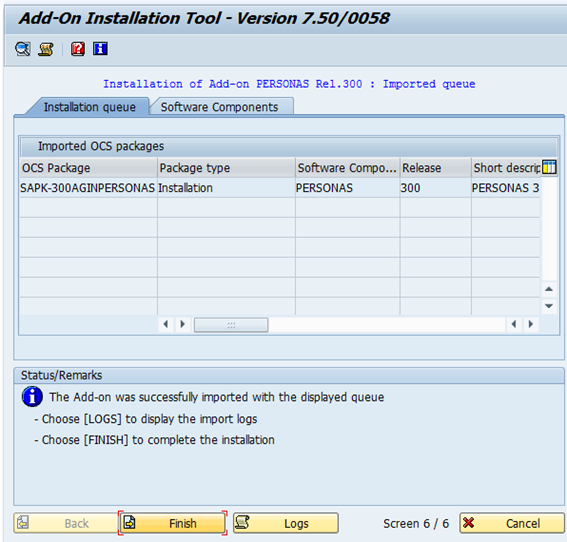Click the left horizontal scroll-left arrow
This screenshot has width=567, height=542.
point(166,324)
